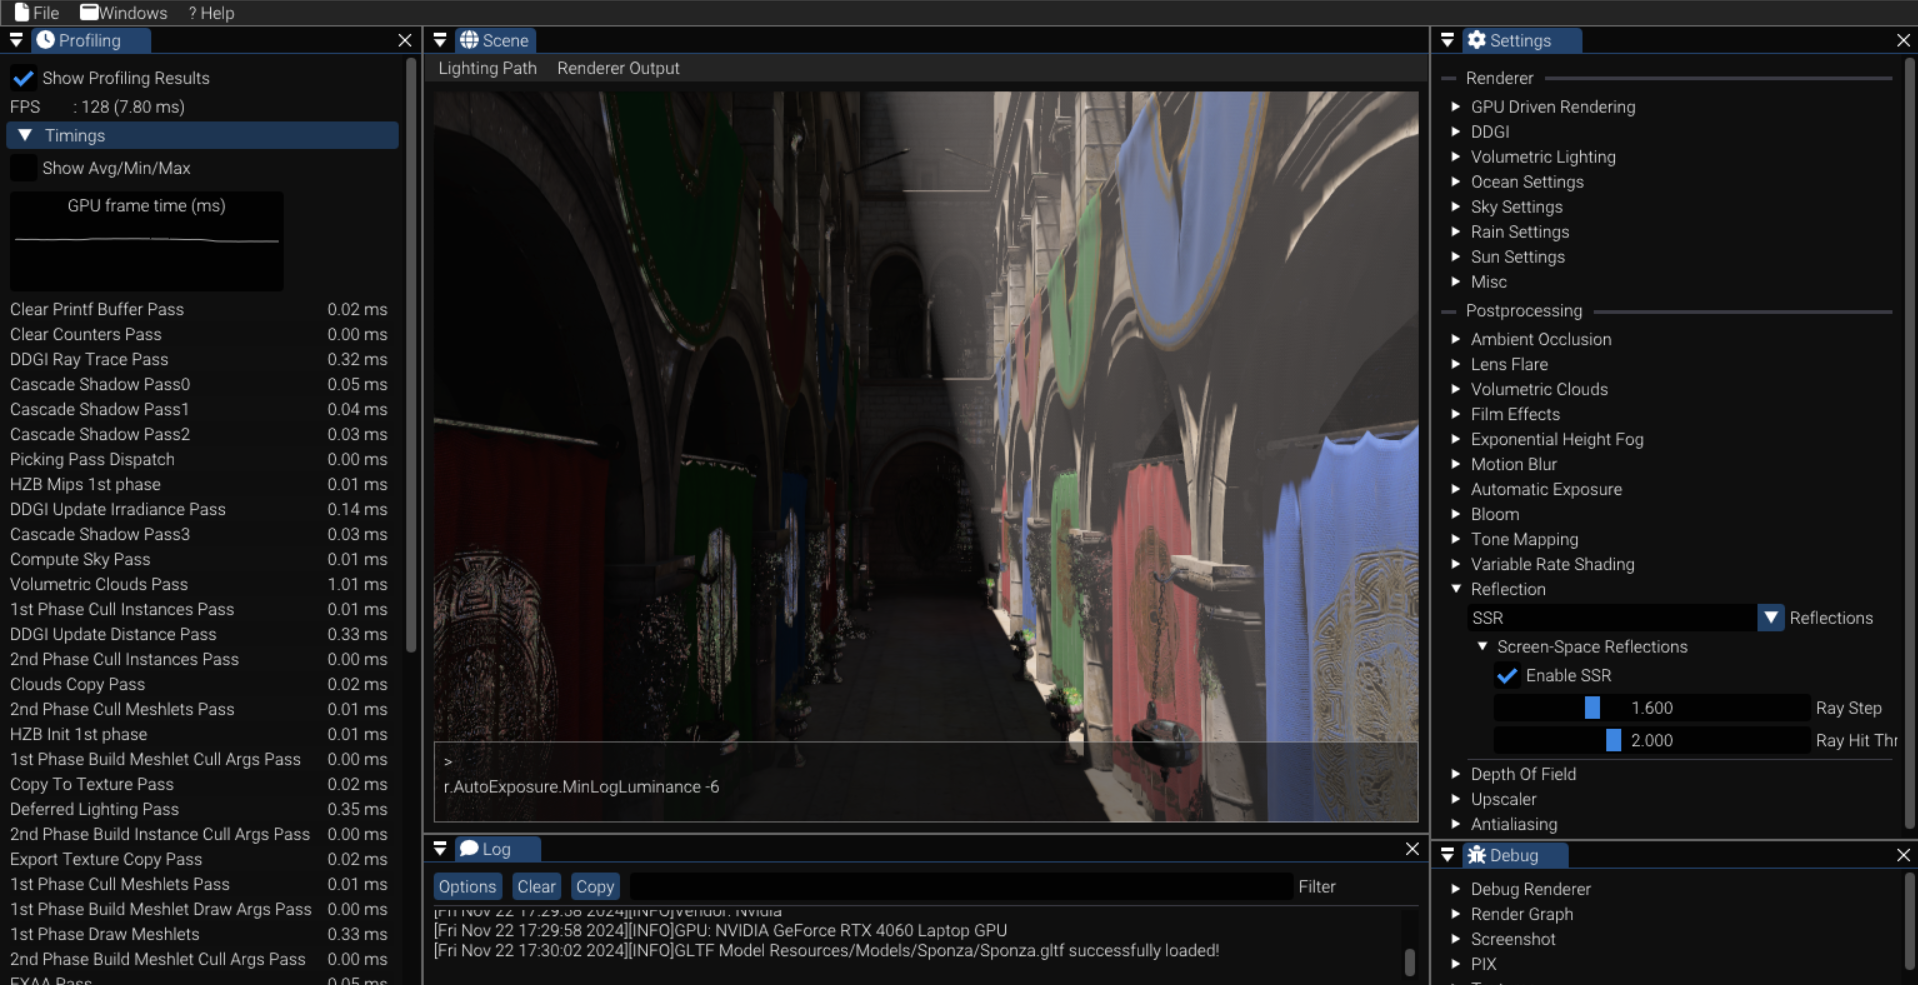Open the Profiling panel dock menu arrow
This screenshot has width=1918, height=985.
point(16,40)
